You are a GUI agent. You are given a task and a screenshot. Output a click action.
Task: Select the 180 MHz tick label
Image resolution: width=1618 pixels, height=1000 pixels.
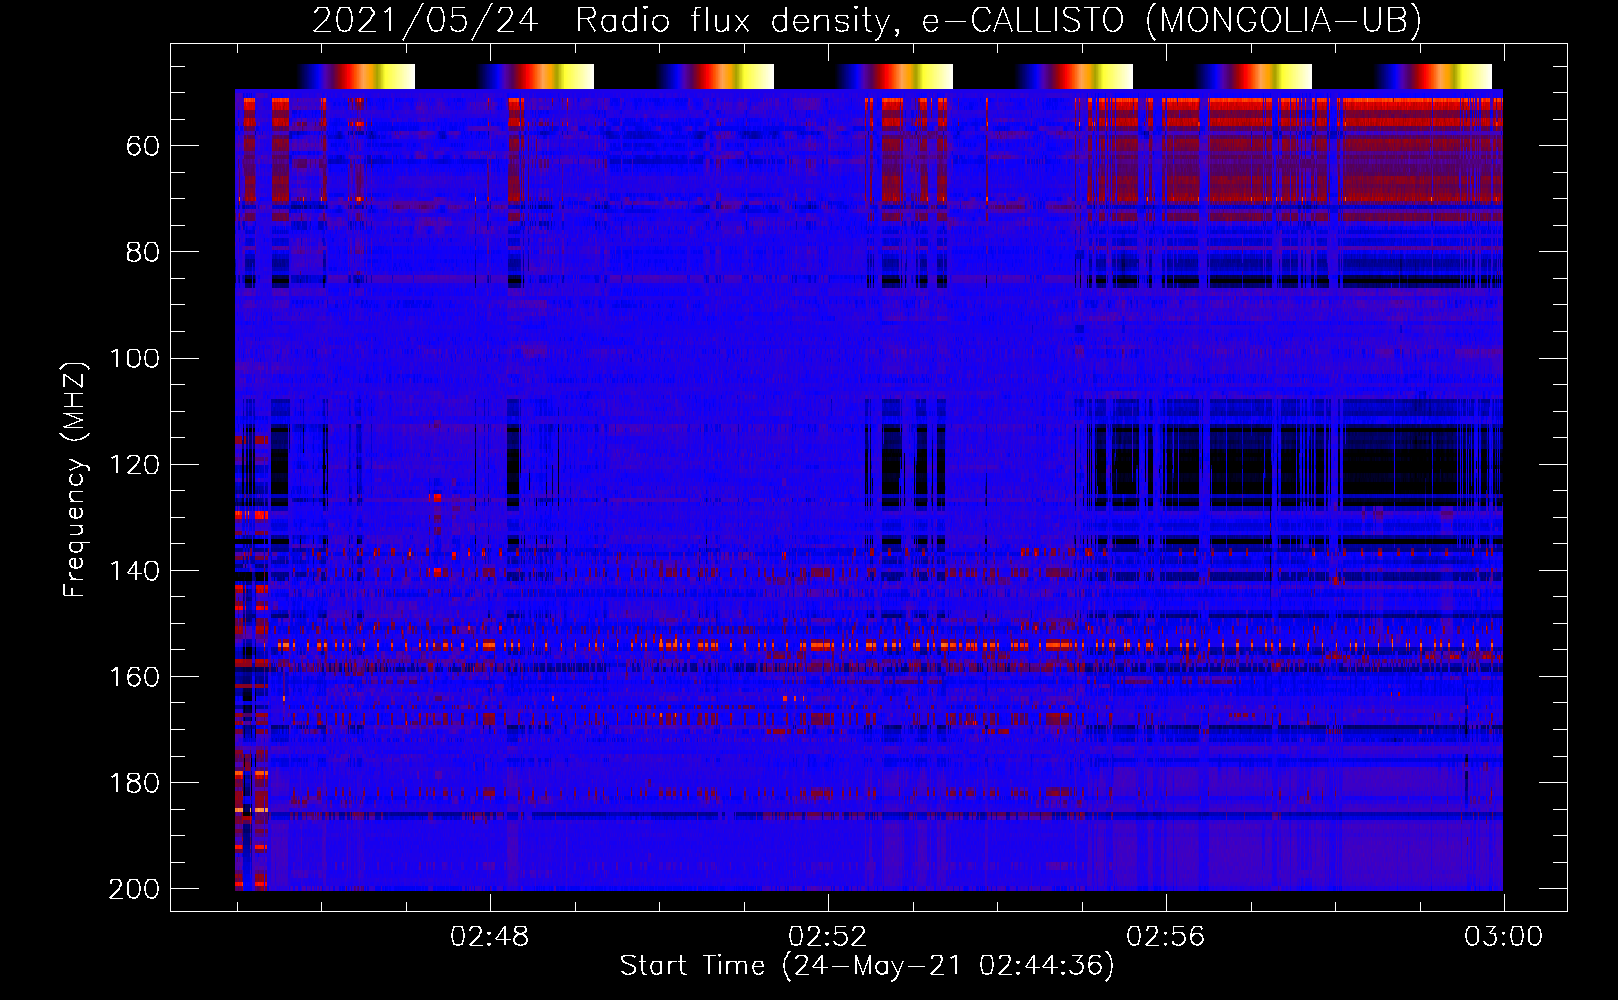pos(134,782)
